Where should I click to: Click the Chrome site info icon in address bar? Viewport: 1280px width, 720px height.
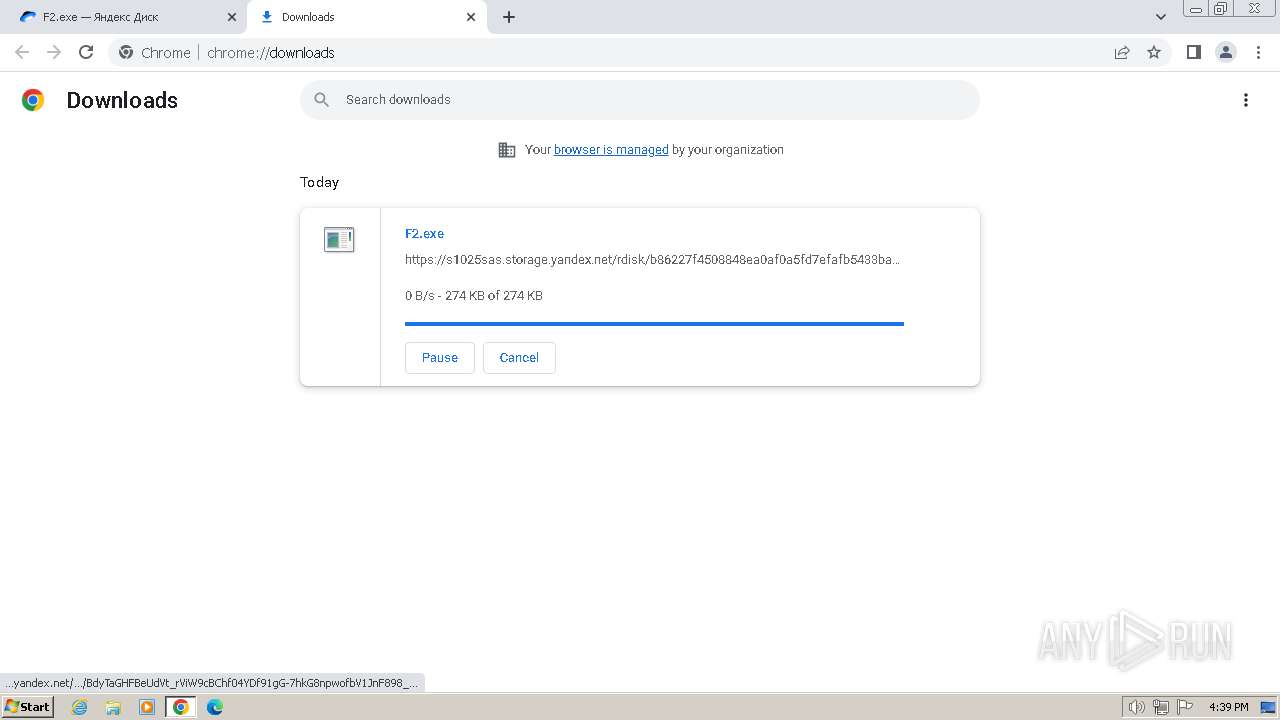[x=126, y=52]
